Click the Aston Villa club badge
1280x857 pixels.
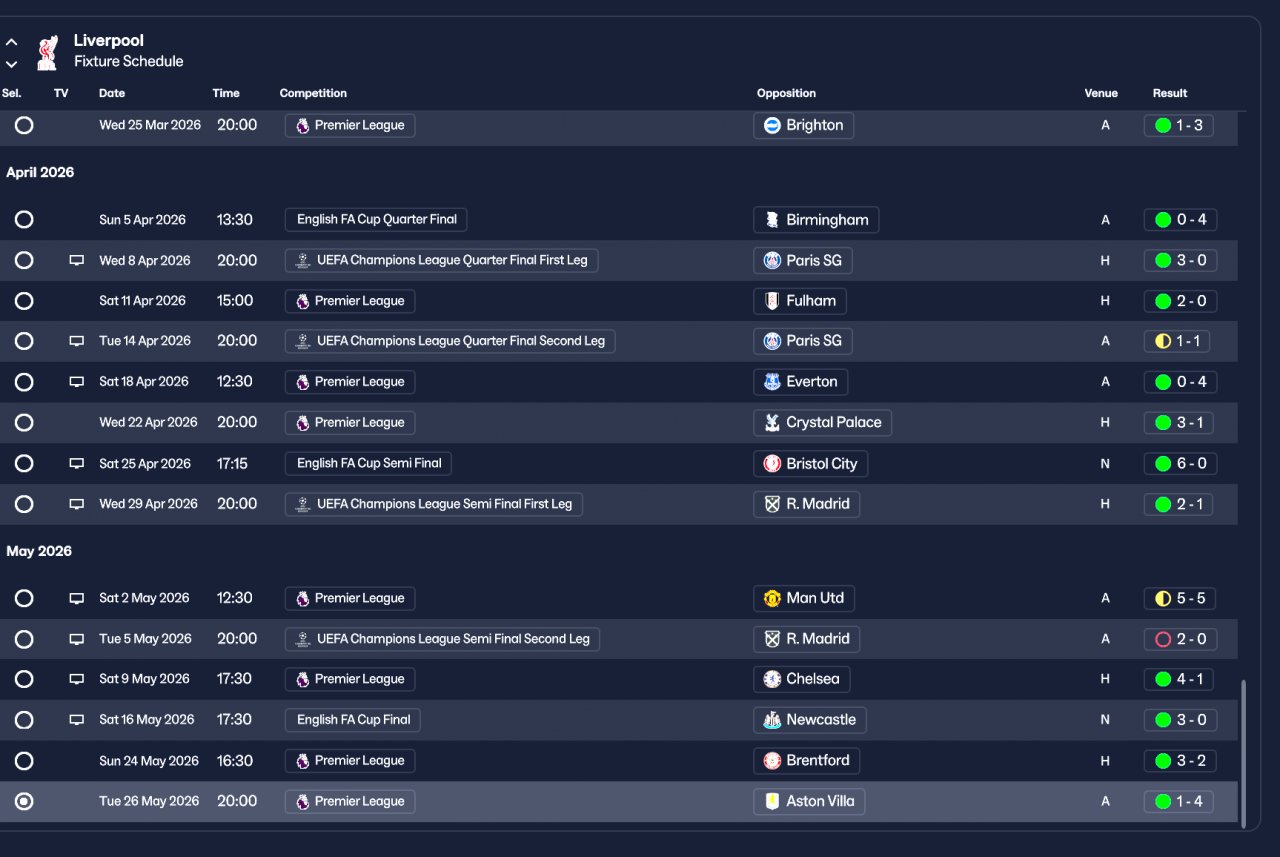tap(772, 801)
